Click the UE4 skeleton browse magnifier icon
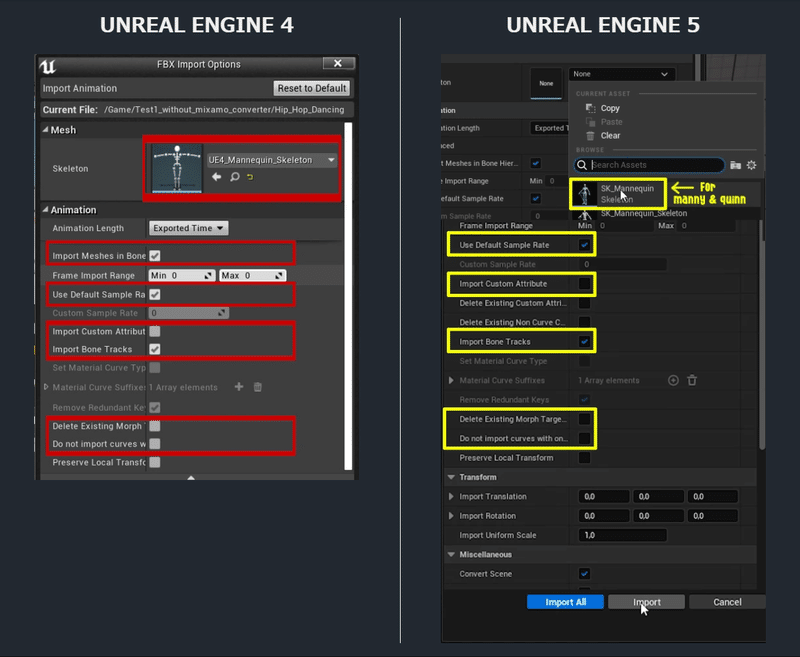Viewport: 800px width, 657px height. (234, 176)
